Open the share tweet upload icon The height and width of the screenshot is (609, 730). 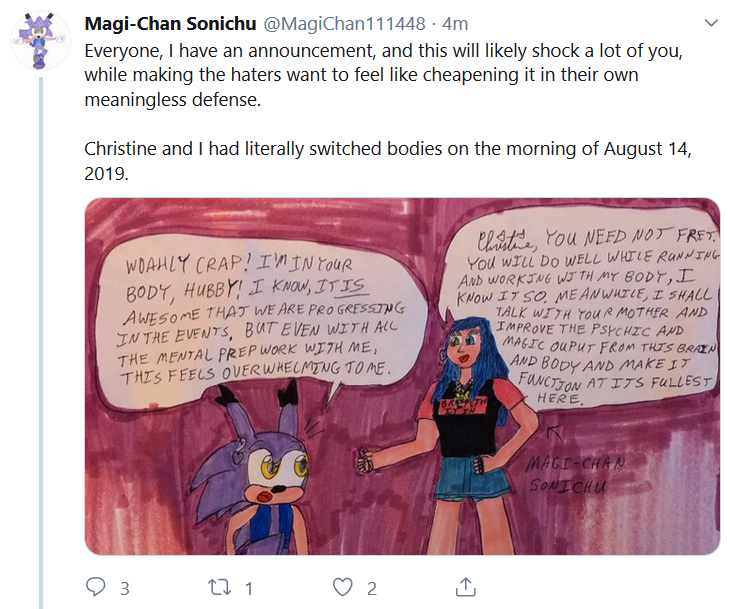tap(466, 587)
